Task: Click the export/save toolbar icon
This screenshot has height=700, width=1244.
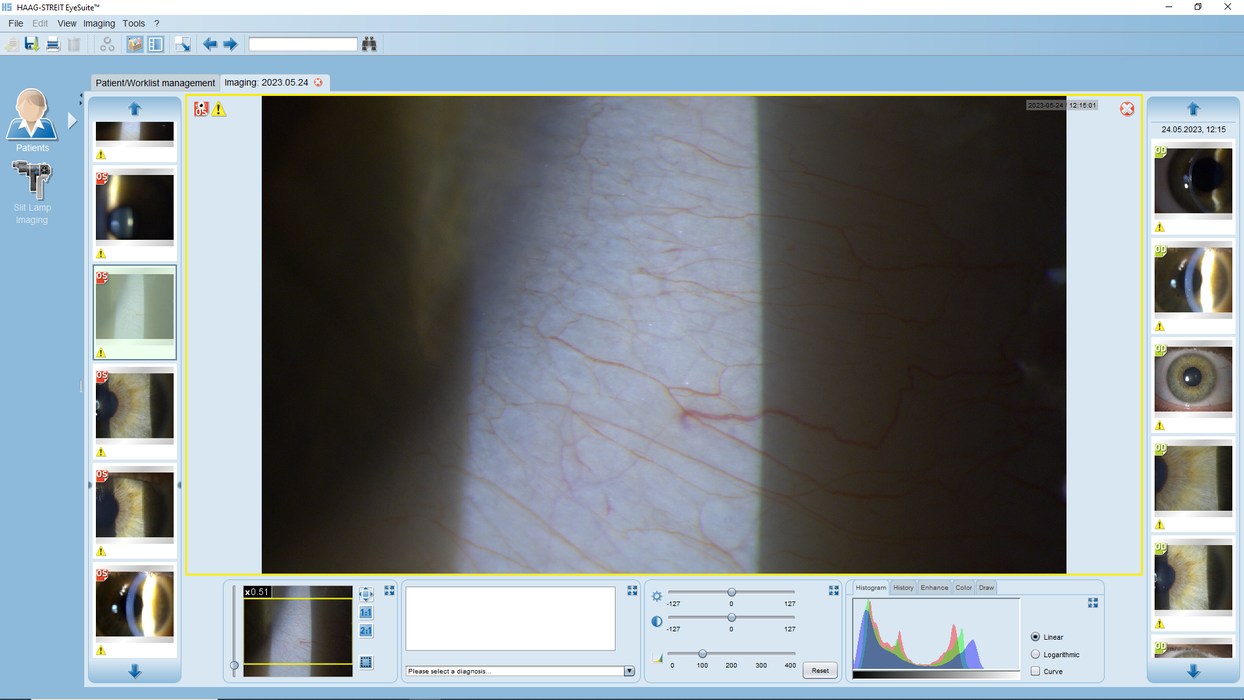Action: coord(30,43)
